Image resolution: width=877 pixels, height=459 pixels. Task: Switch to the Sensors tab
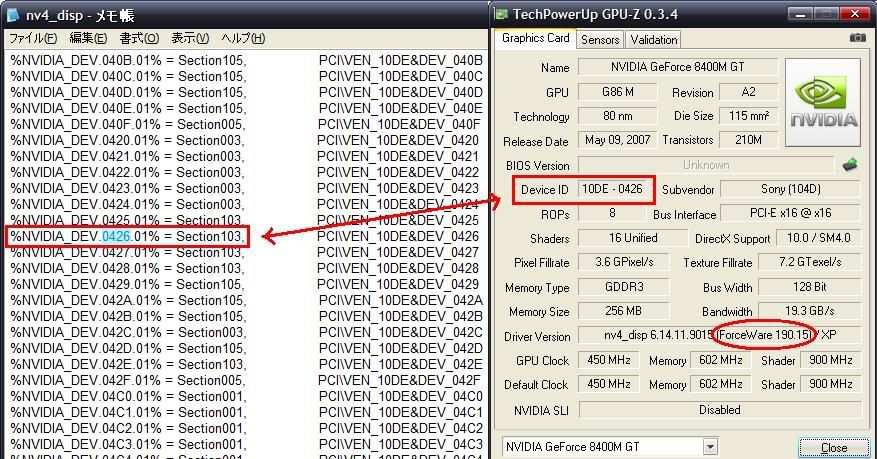tap(600, 40)
